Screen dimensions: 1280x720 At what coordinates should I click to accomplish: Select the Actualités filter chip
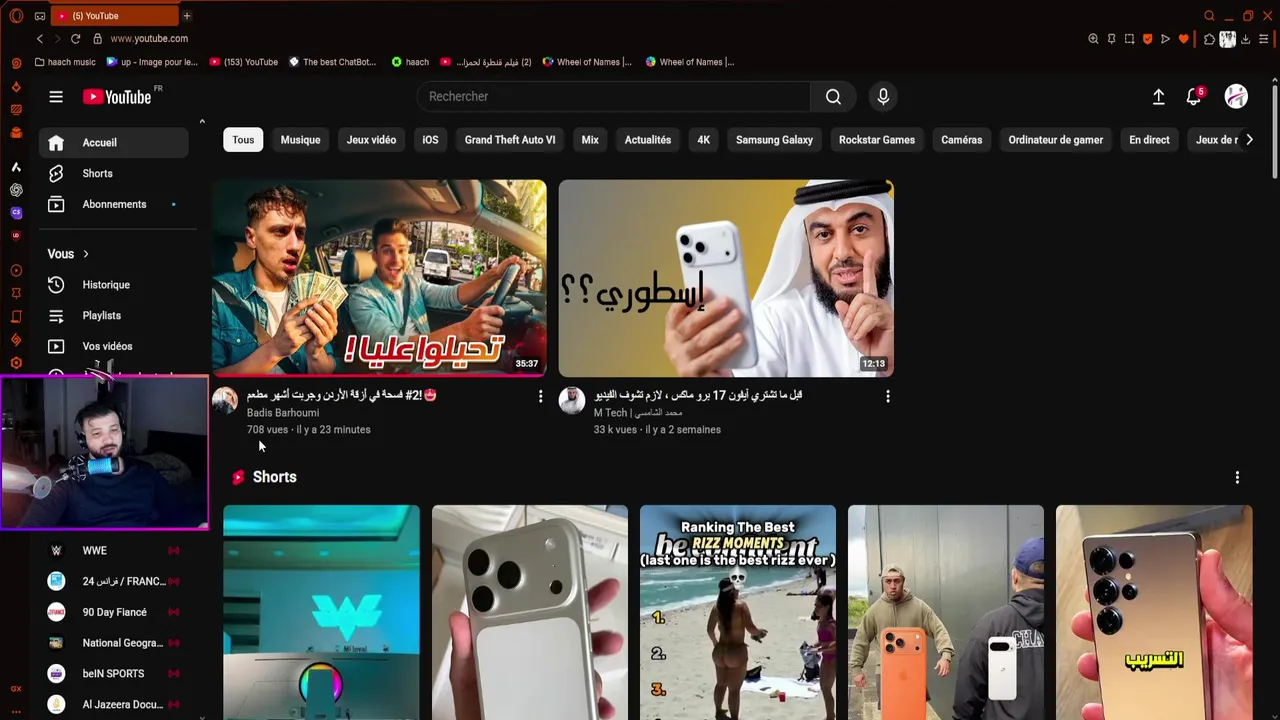[x=648, y=140]
